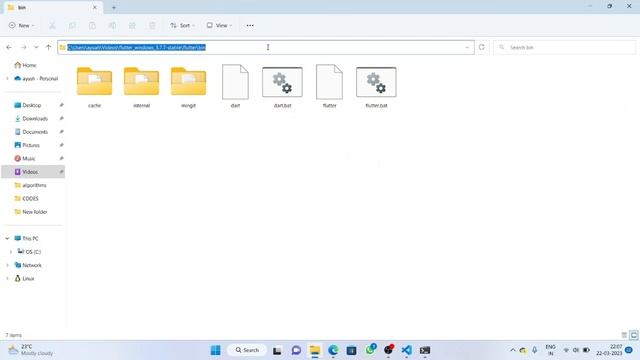This screenshot has width=640, height=360.
Task: Select This PC in navigation pane
Action: (30, 238)
